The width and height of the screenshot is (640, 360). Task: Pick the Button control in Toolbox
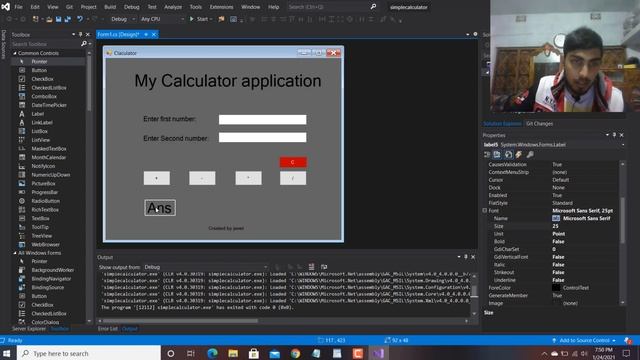(39, 70)
